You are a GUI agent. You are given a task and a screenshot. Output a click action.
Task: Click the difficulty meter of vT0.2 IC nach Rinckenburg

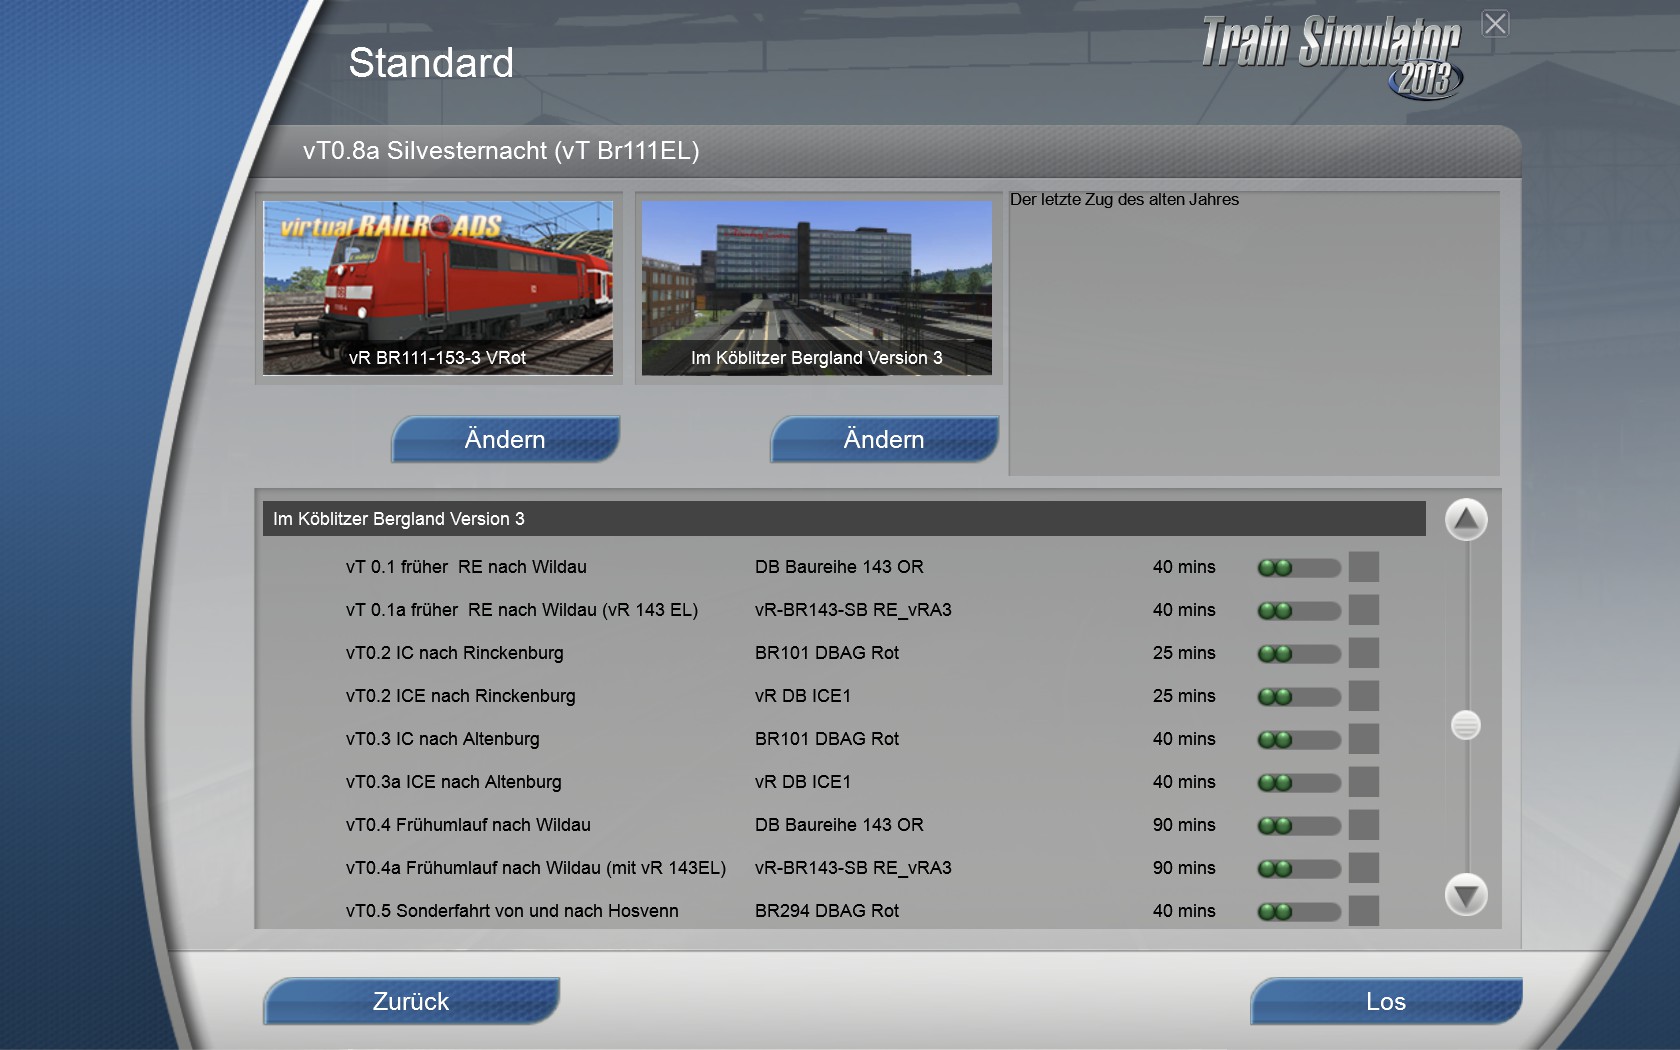(x=1299, y=654)
